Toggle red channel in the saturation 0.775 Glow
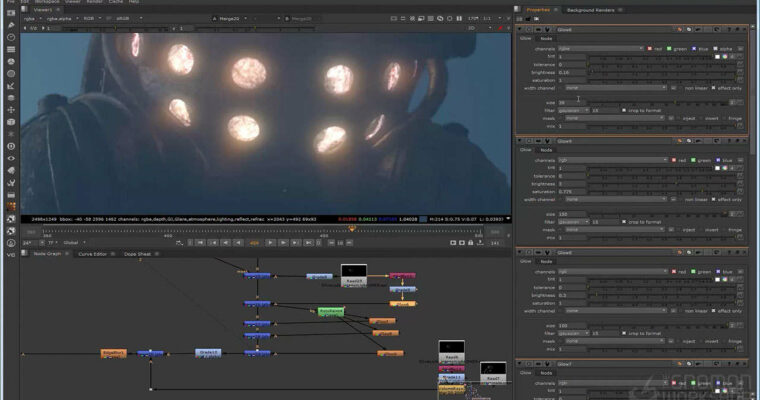The height and width of the screenshot is (400, 760). [674, 160]
